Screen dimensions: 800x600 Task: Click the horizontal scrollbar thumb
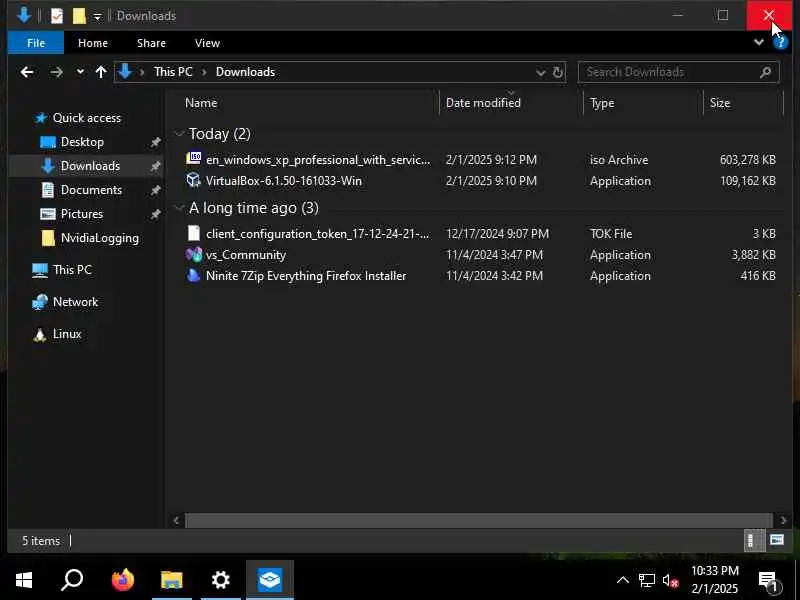pos(479,520)
